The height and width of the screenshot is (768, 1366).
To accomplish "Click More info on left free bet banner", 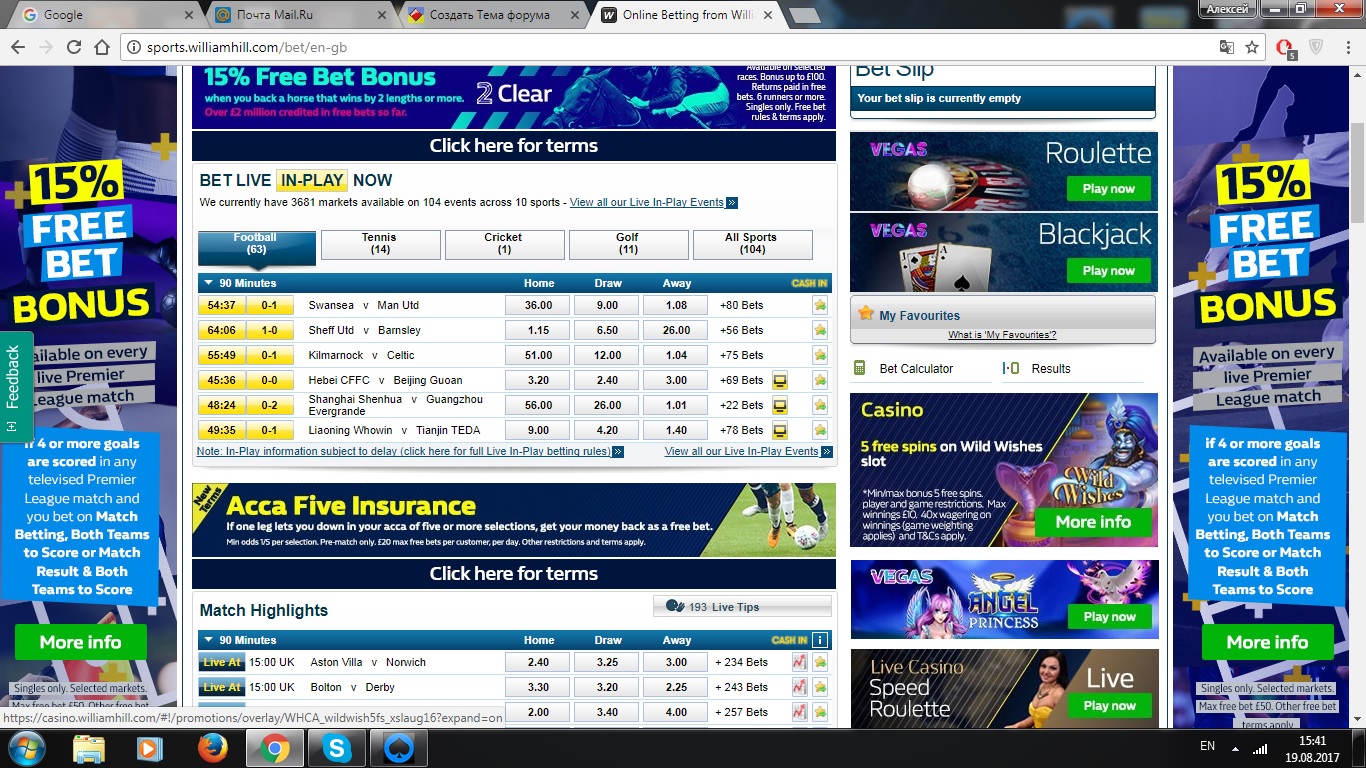I will [x=80, y=642].
